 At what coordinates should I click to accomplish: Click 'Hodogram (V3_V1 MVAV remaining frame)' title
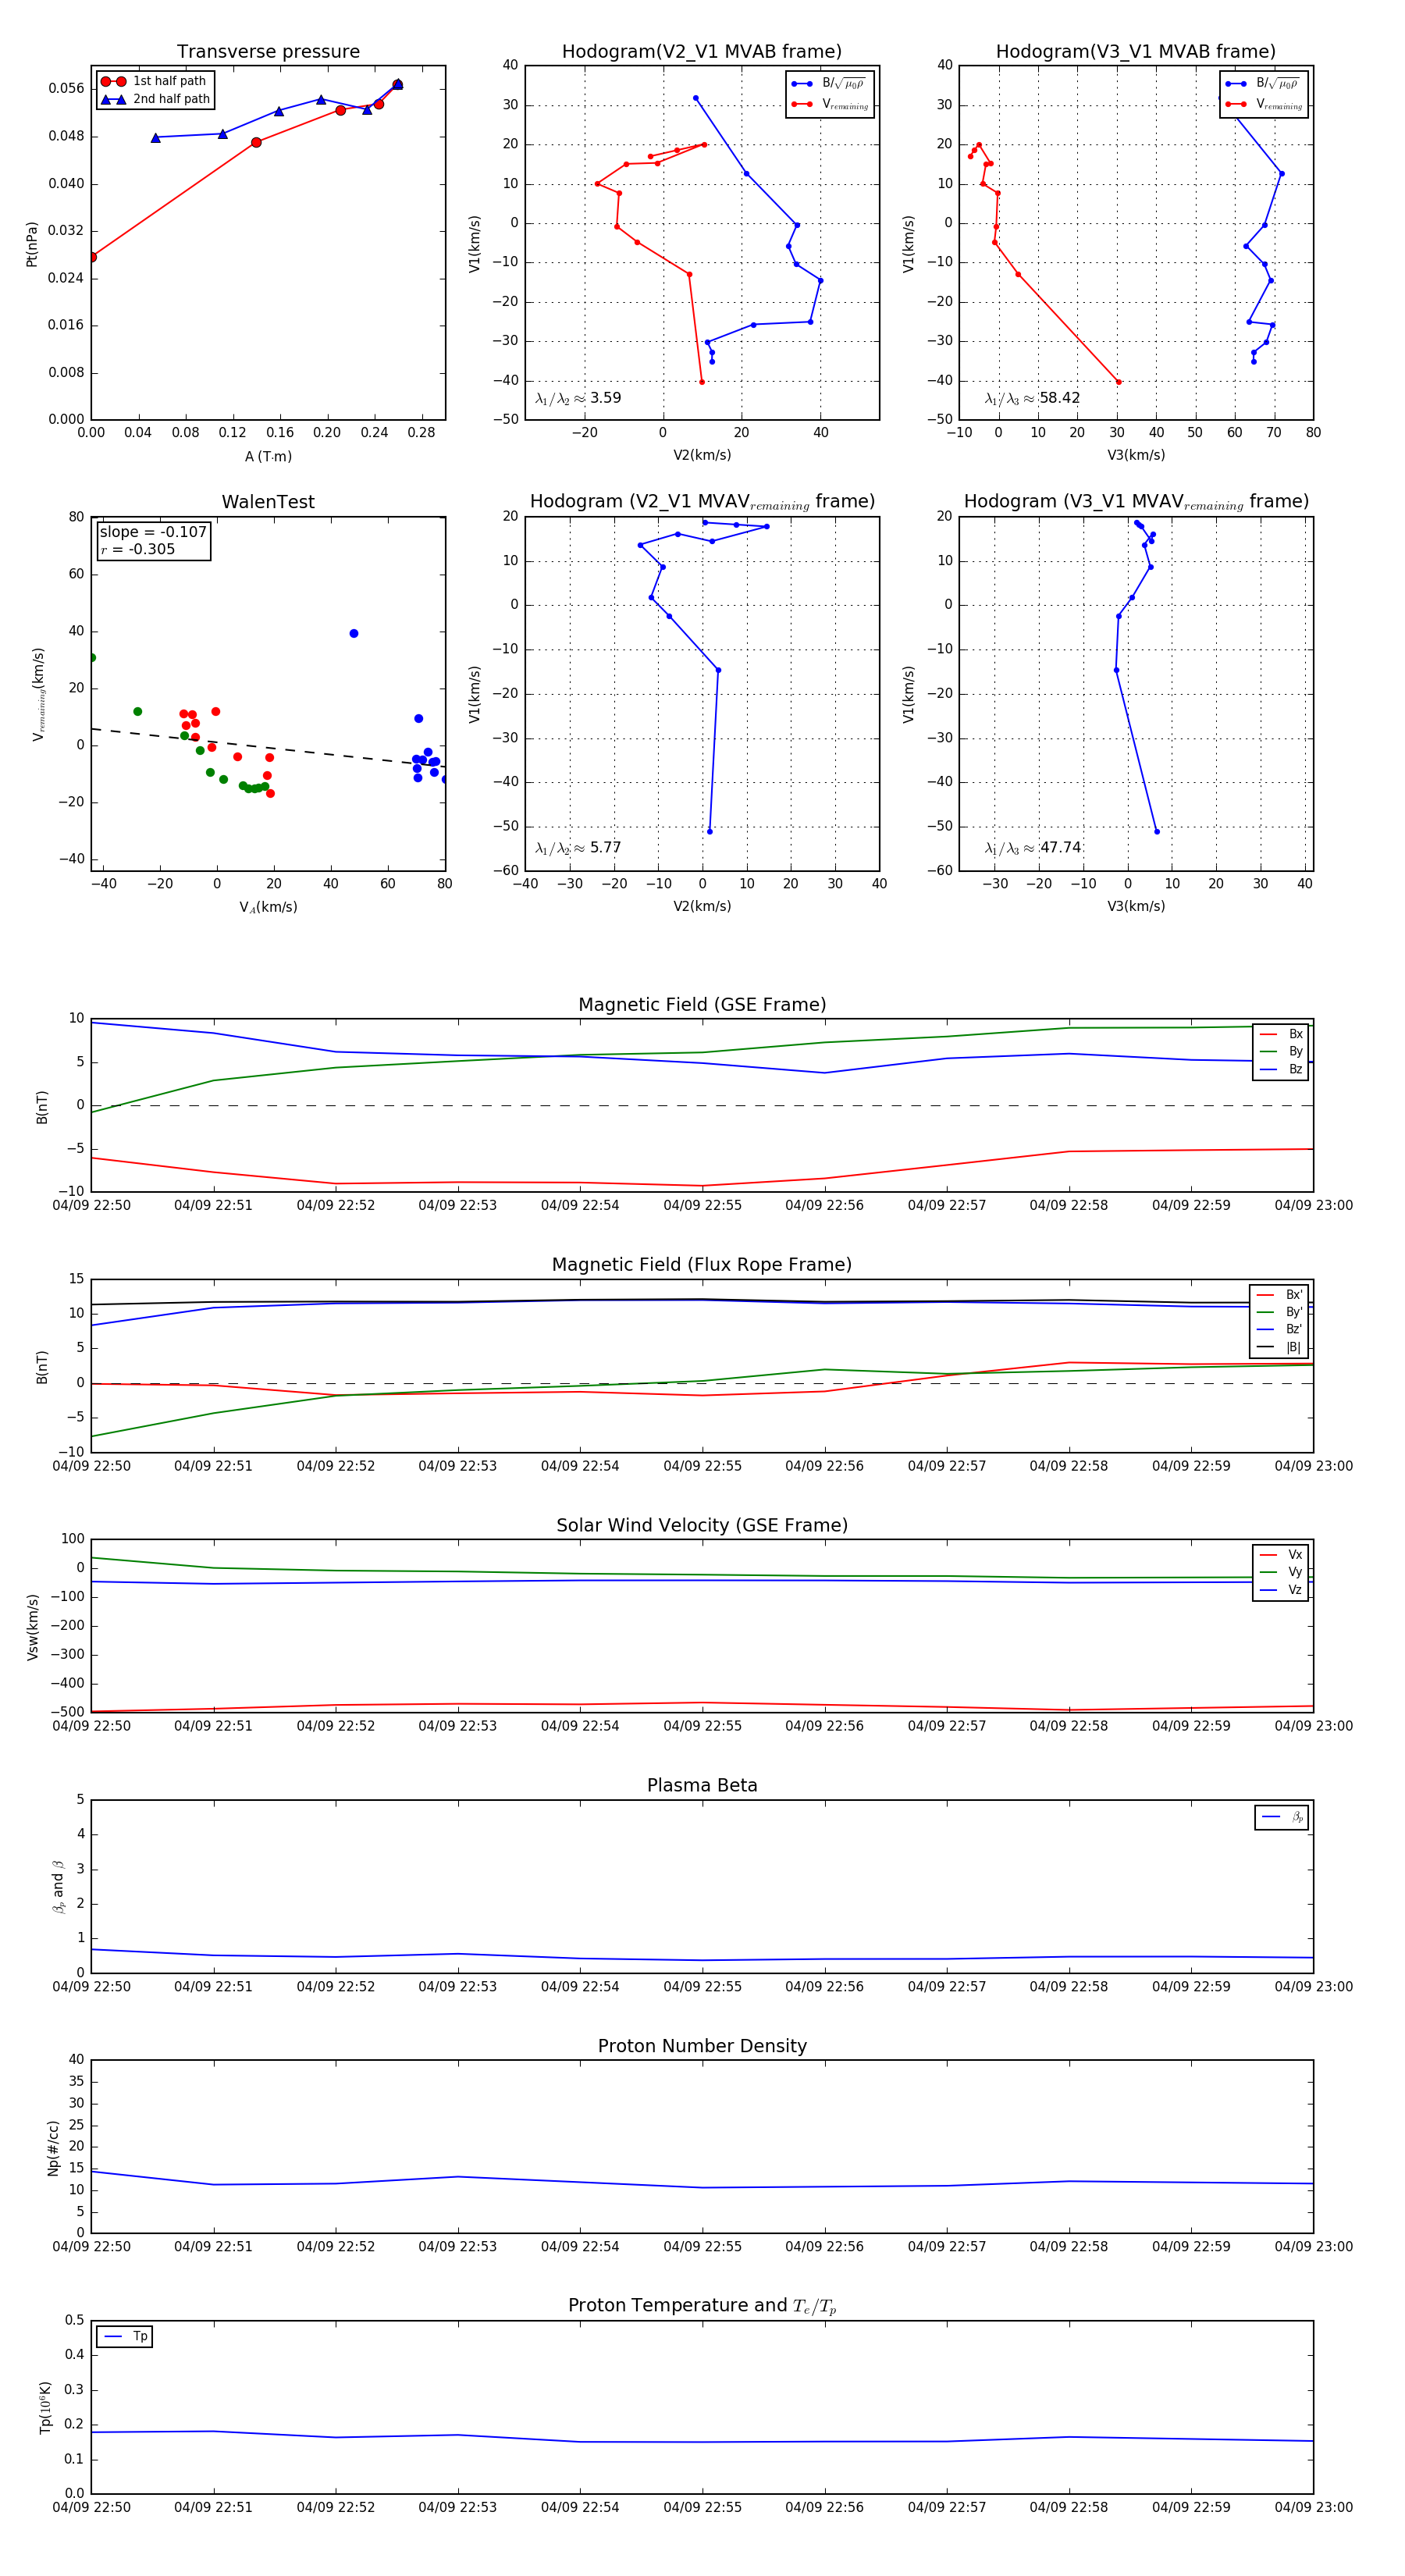(x=1136, y=502)
